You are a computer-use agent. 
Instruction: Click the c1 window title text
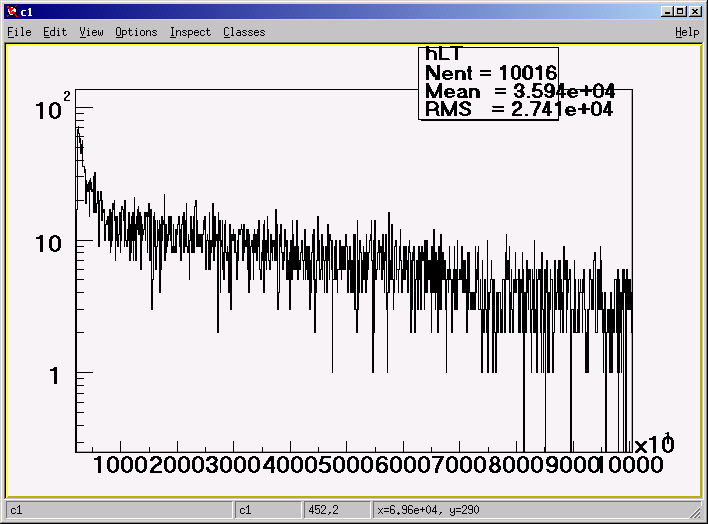point(27,12)
